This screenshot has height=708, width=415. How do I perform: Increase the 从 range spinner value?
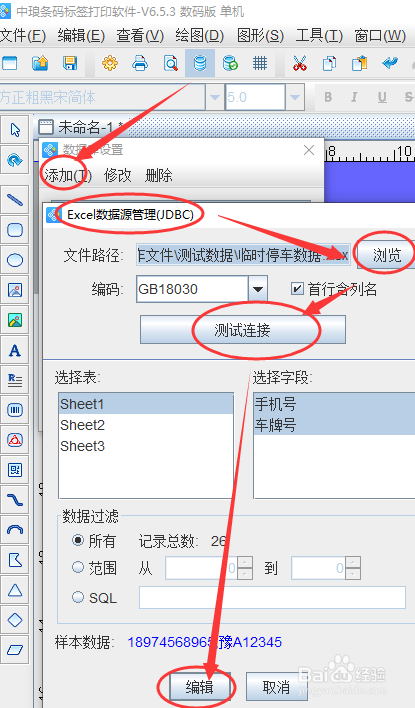coord(245,562)
